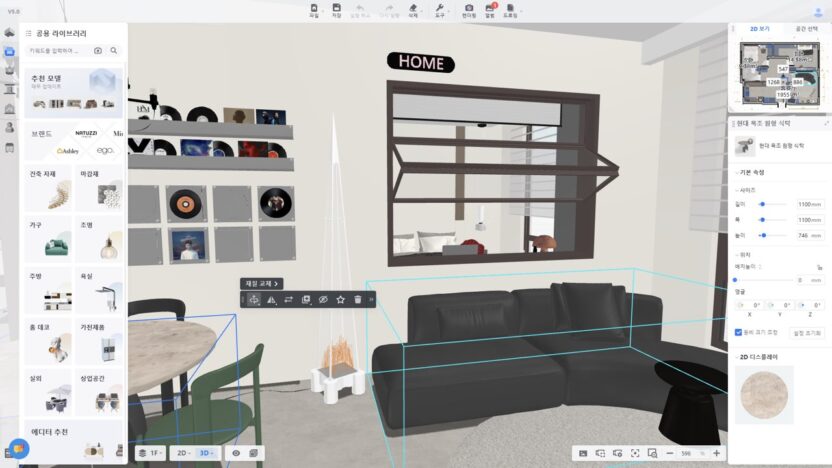Add selected object to favorites with star icon
The height and width of the screenshot is (468, 832).
(340, 299)
